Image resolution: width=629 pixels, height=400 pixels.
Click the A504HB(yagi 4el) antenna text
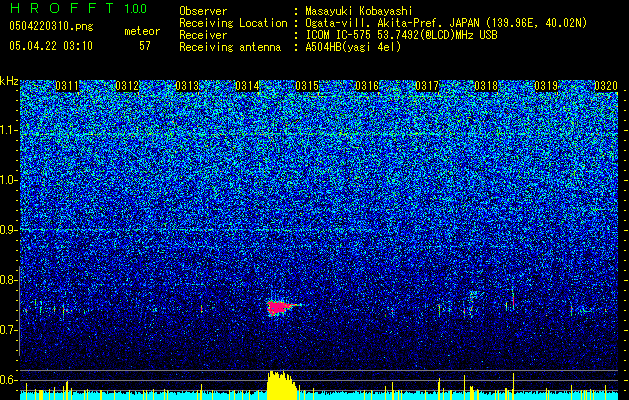pos(353,47)
